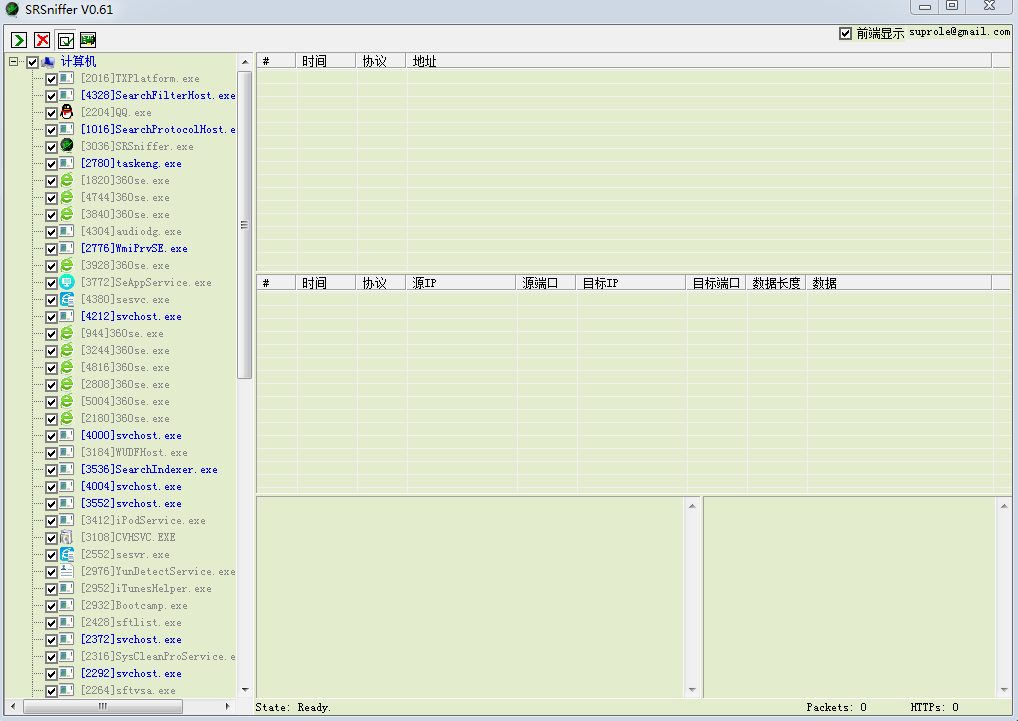1018x721 pixels.
Task: Click the 360 browser icon for [5004]360se.exe
Action: tap(67, 400)
